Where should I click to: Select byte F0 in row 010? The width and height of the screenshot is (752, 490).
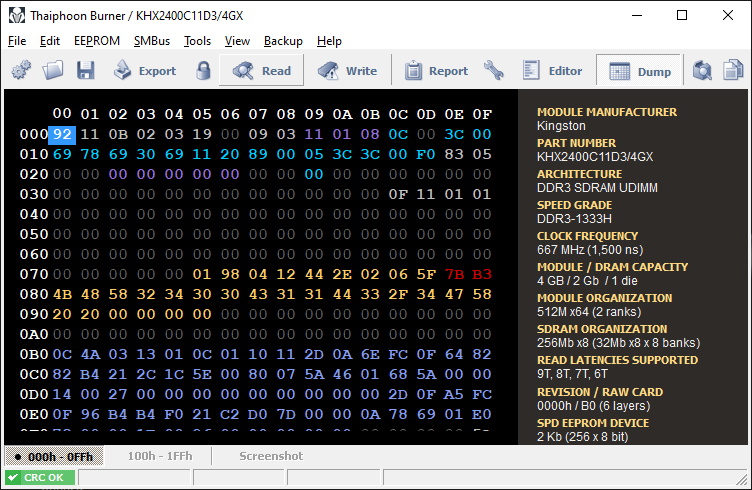[x=425, y=154]
